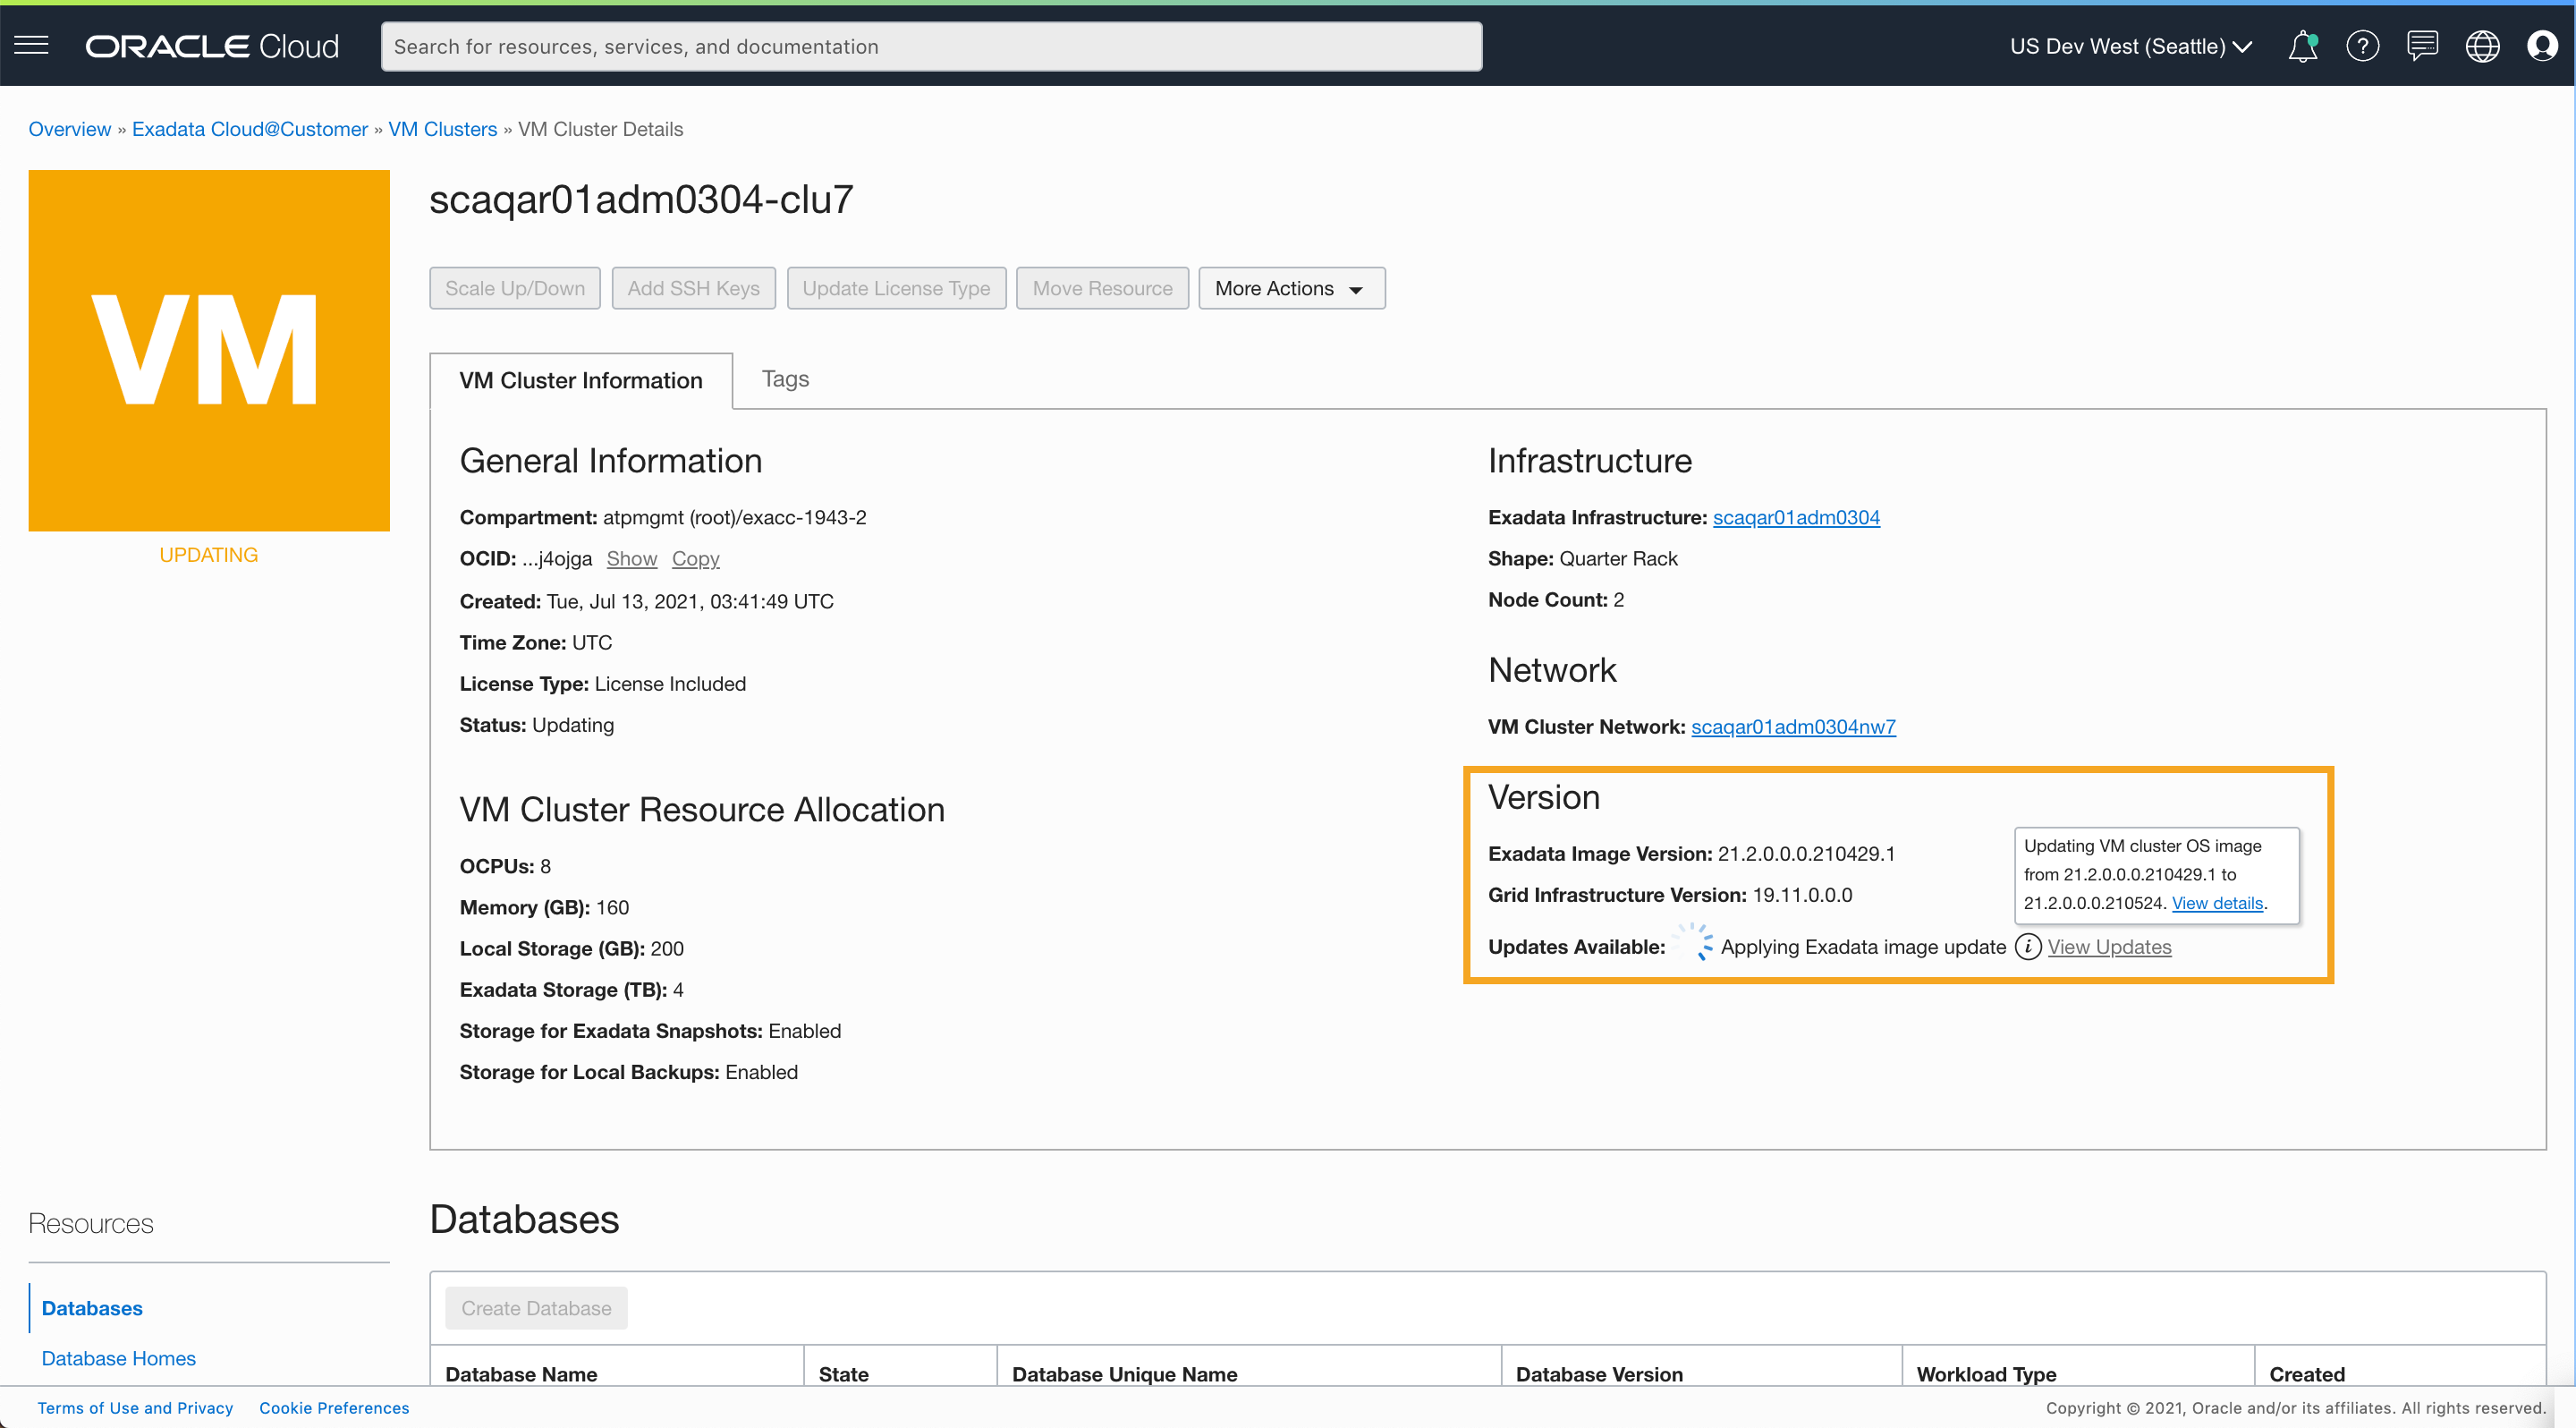Click the Oracle Cloud logo
Viewport: 2576px width, 1428px height.
[x=212, y=46]
